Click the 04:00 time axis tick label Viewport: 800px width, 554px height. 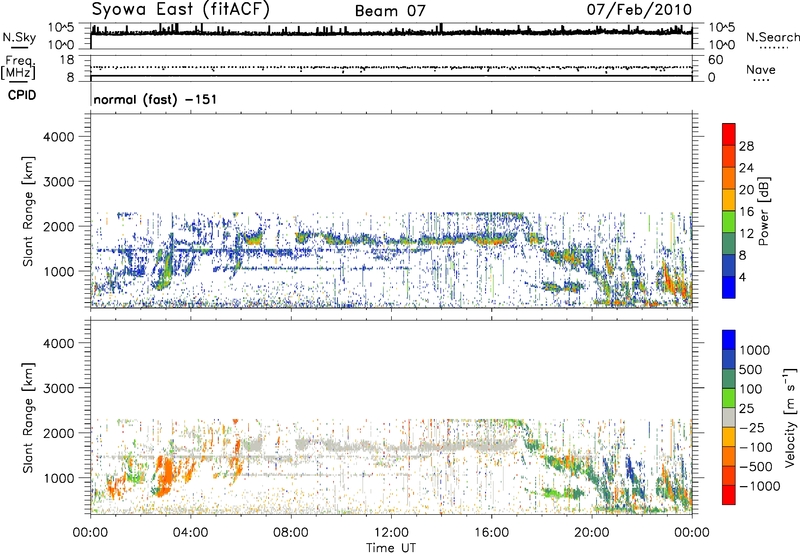click(x=191, y=533)
